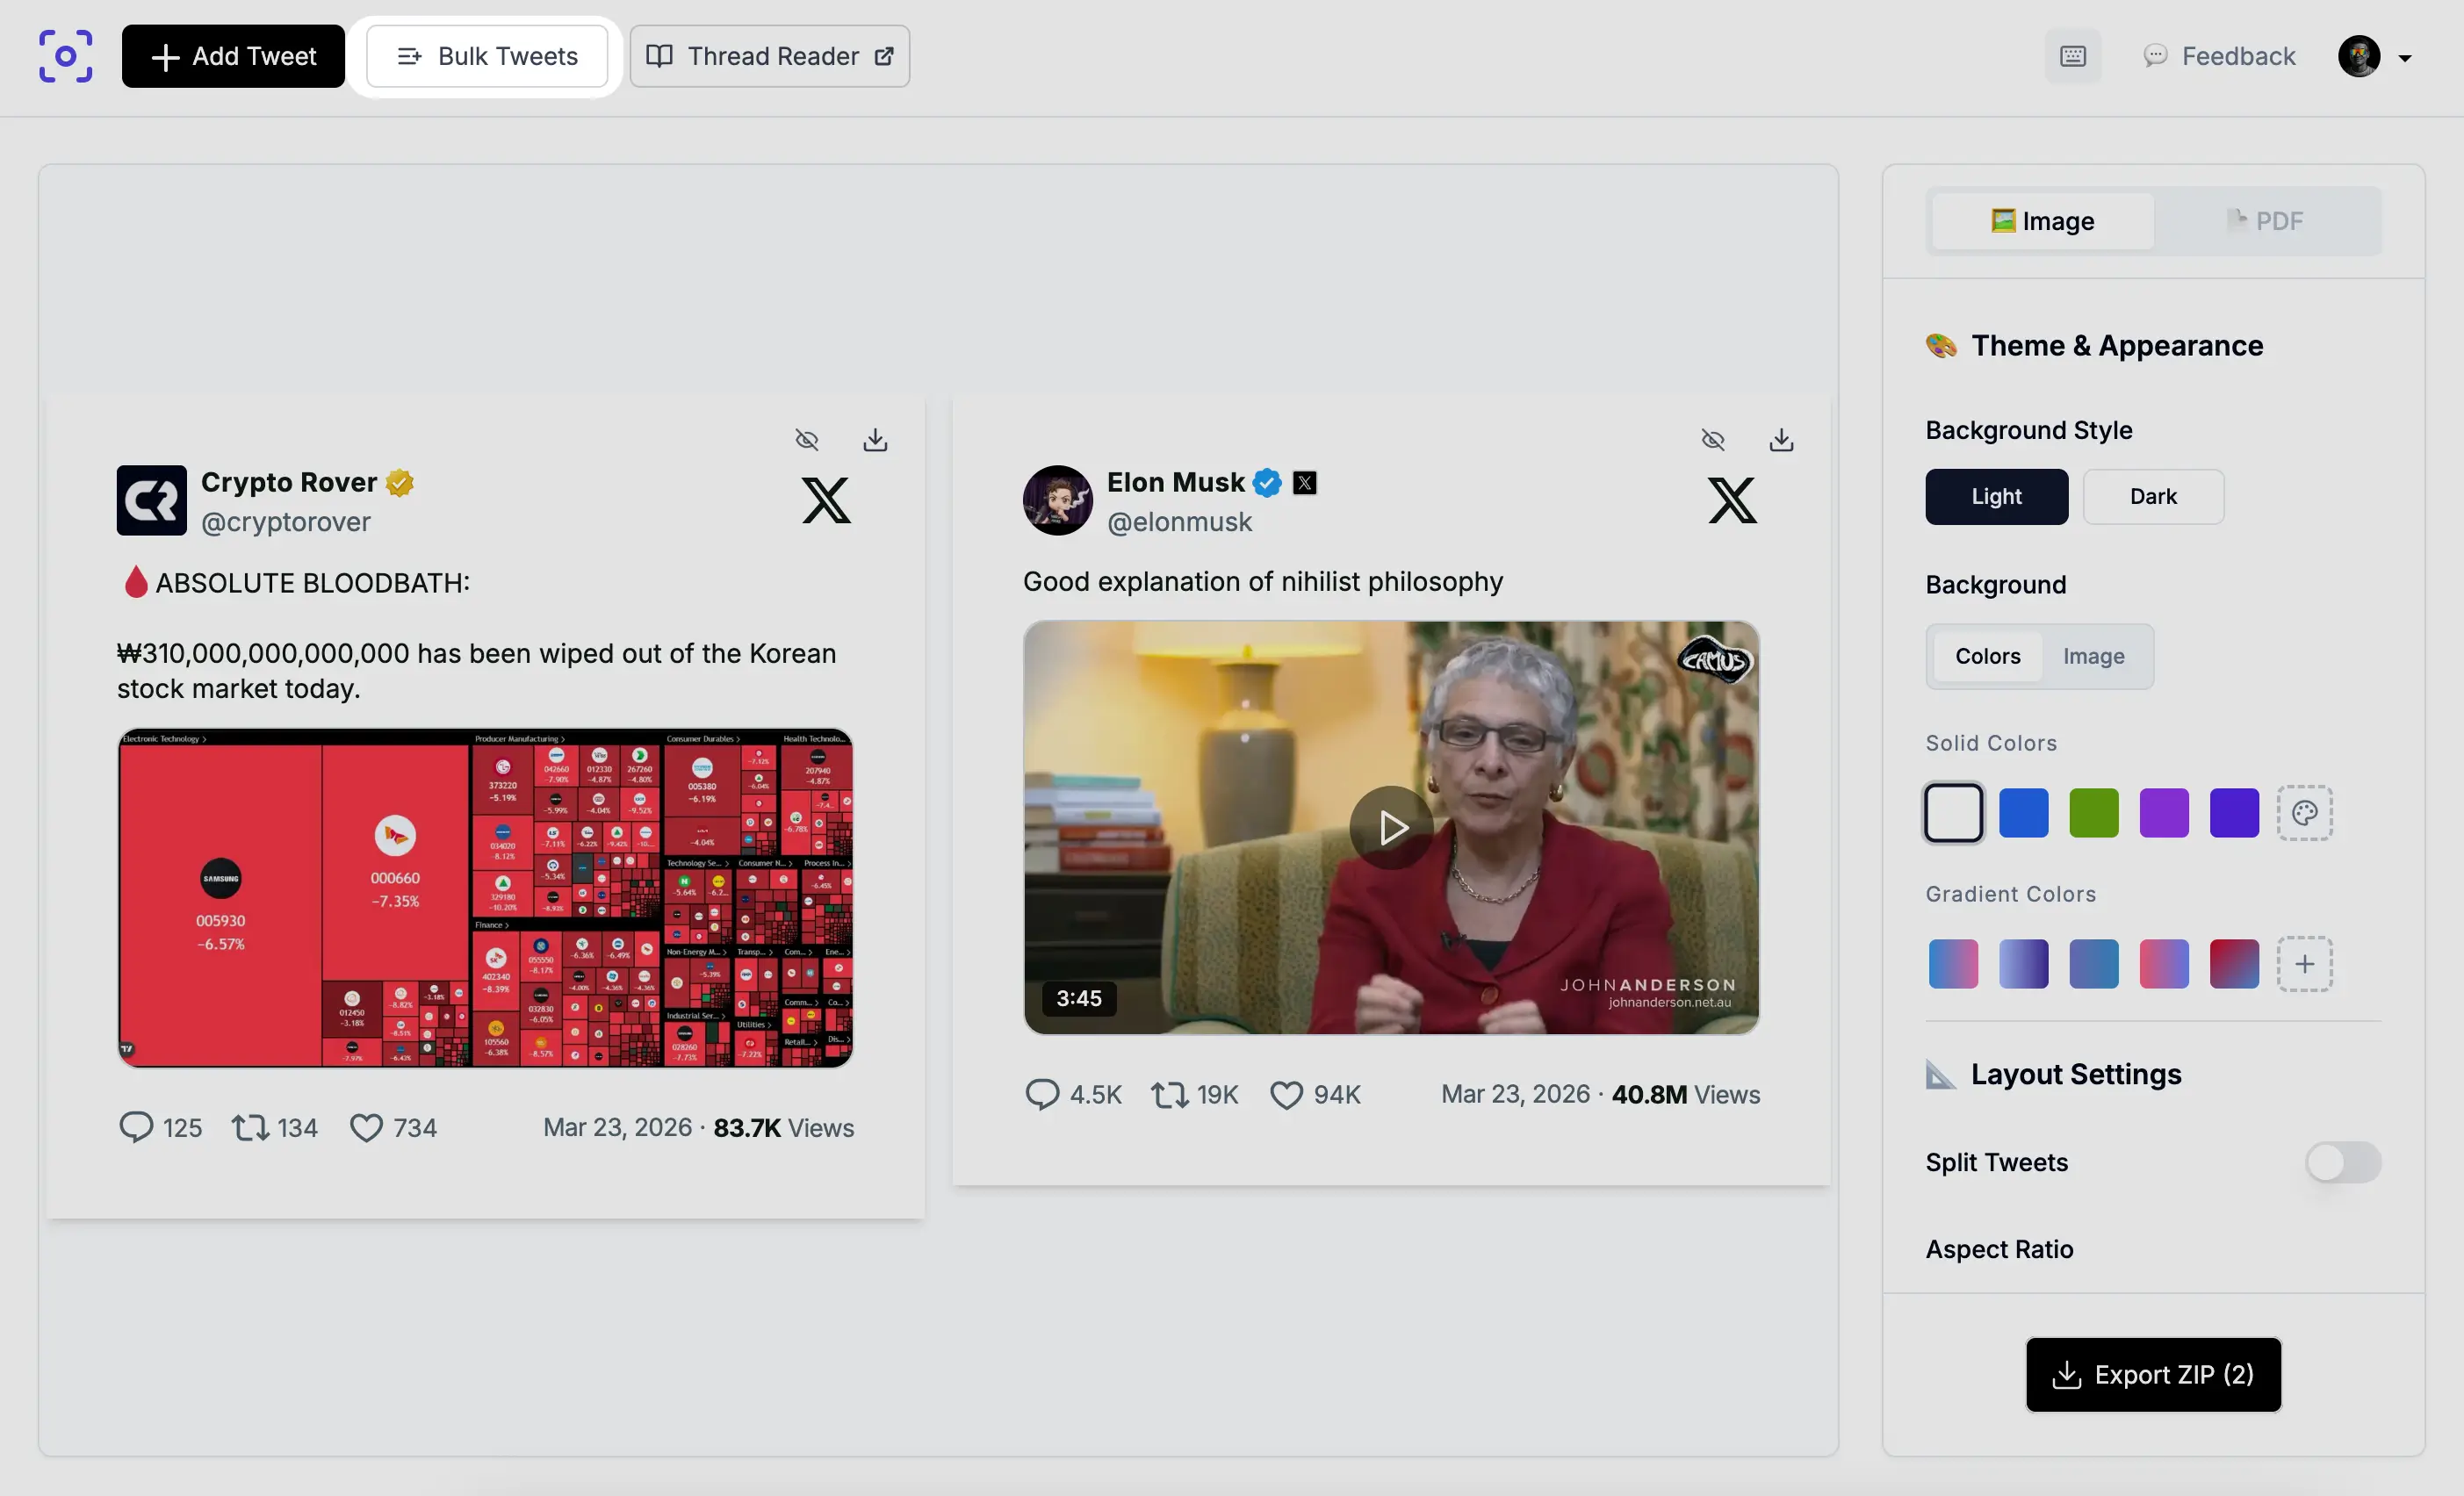Download the Crypto Rover tweet image
The height and width of the screenshot is (1496, 2464).
pos(875,440)
